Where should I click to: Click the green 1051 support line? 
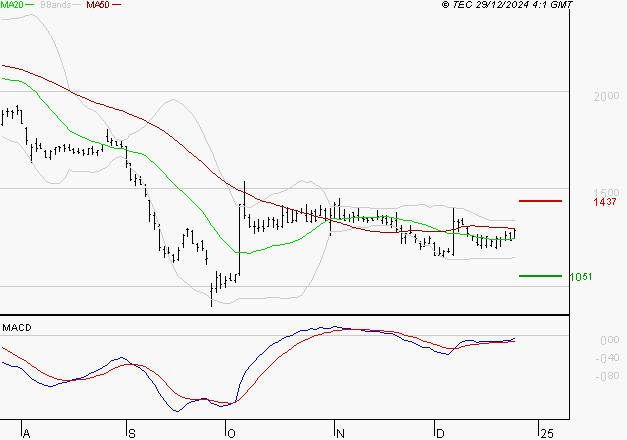tap(540, 276)
